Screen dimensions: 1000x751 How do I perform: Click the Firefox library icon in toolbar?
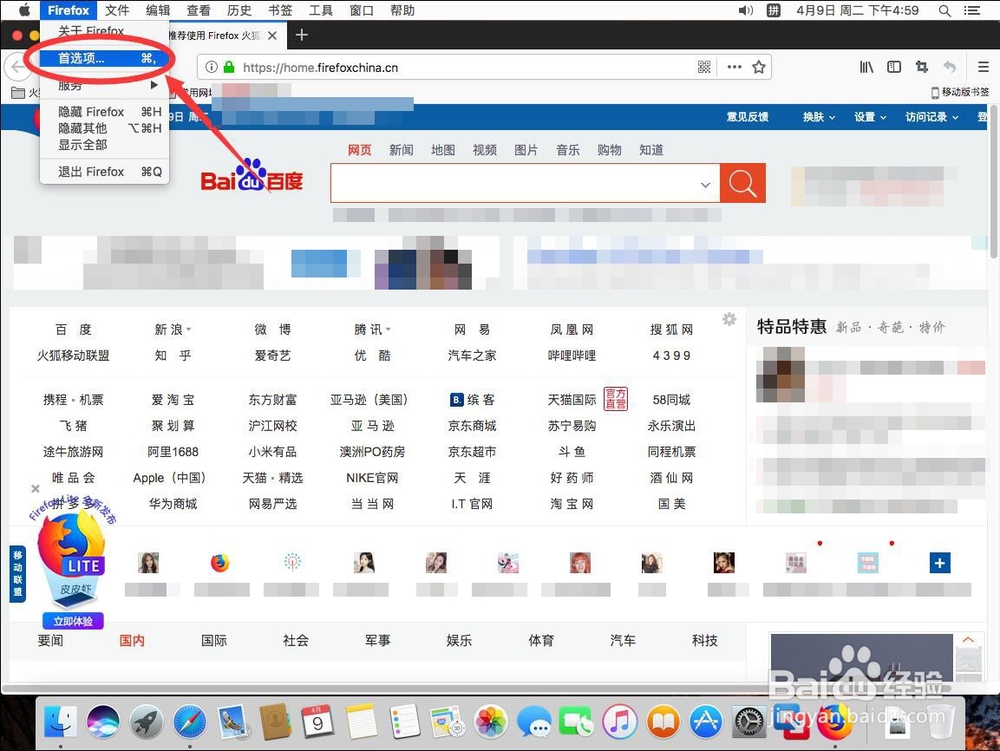point(866,67)
